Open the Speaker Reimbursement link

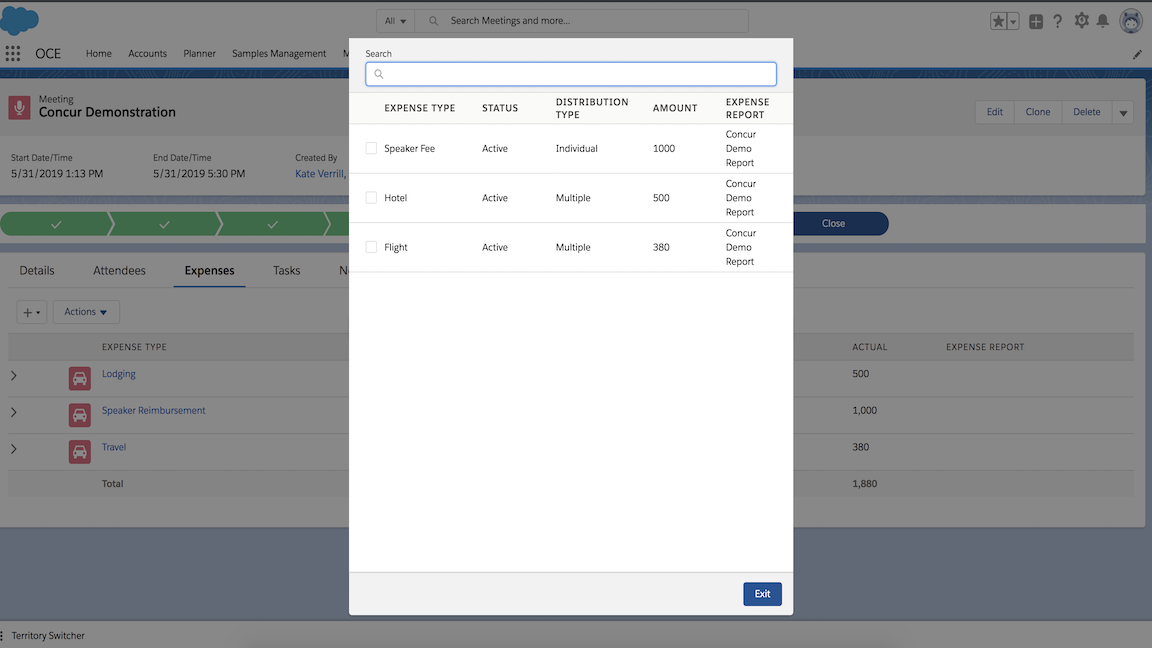pos(154,411)
